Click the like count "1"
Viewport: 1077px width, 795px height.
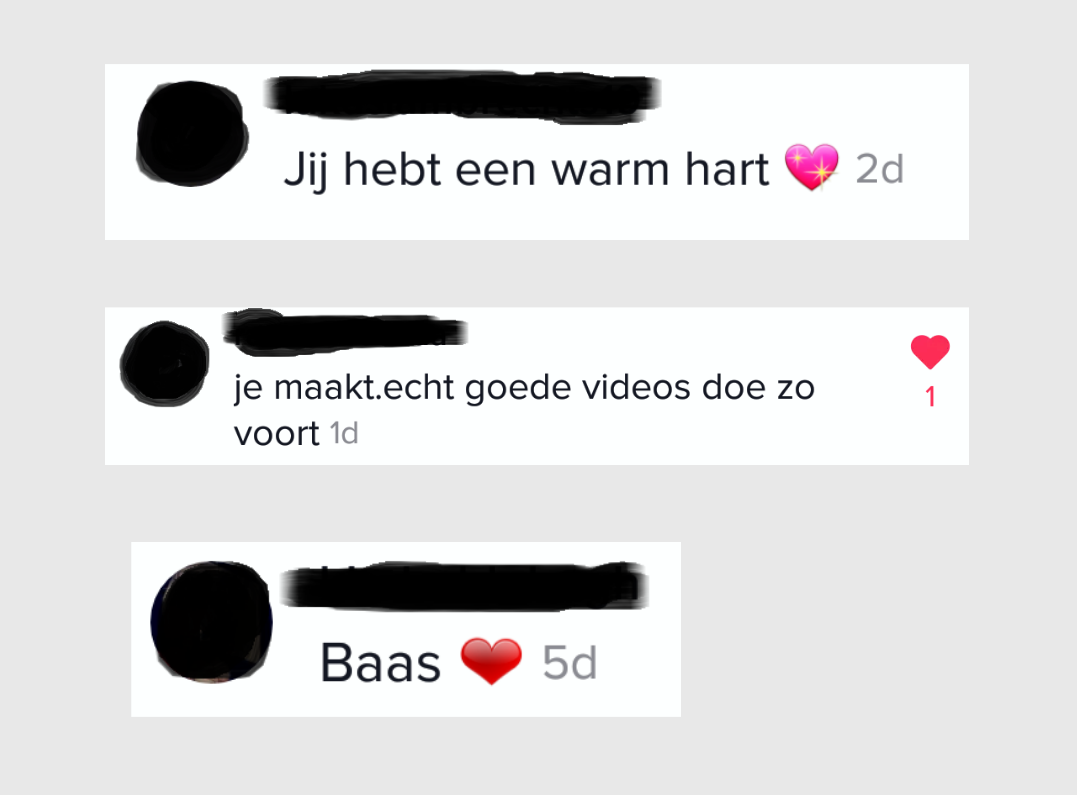click(930, 396)
